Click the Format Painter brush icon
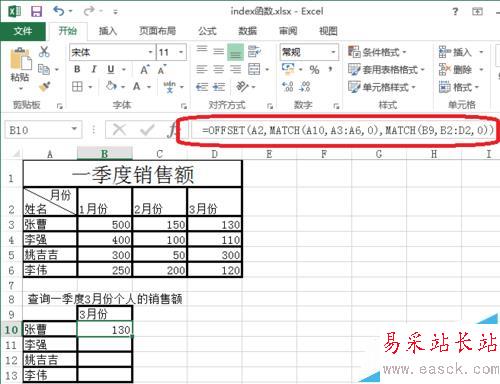The width and height of the screenshot is (500, 384). [x=45, y=87]
